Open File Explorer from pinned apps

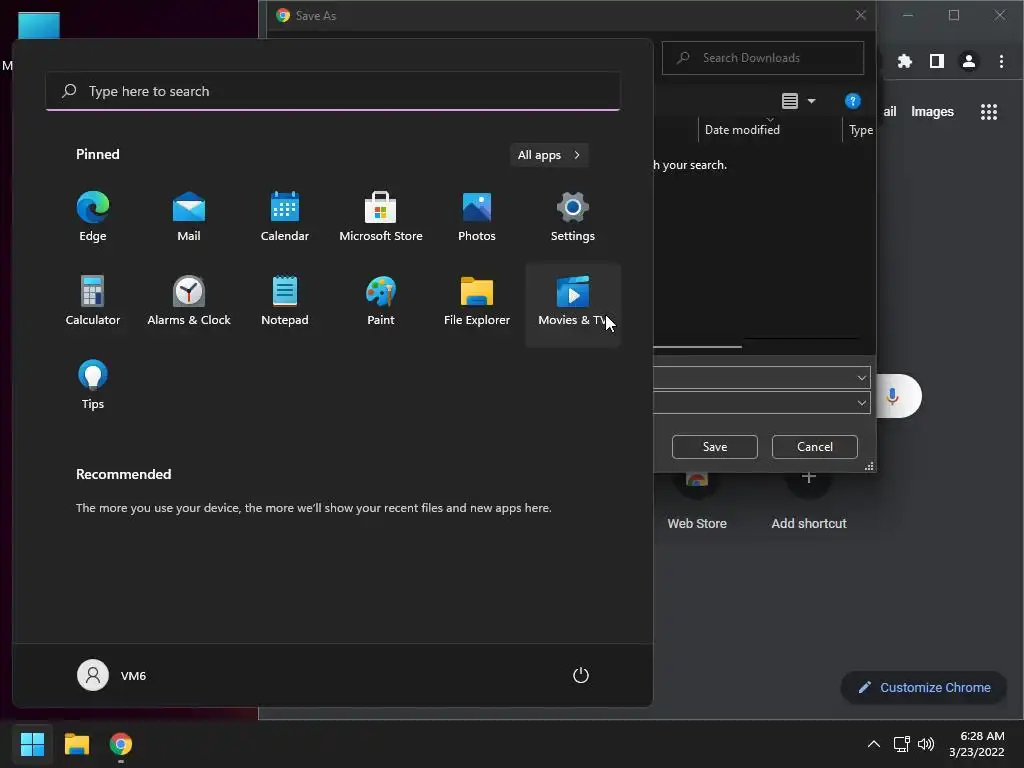point(477,301)
